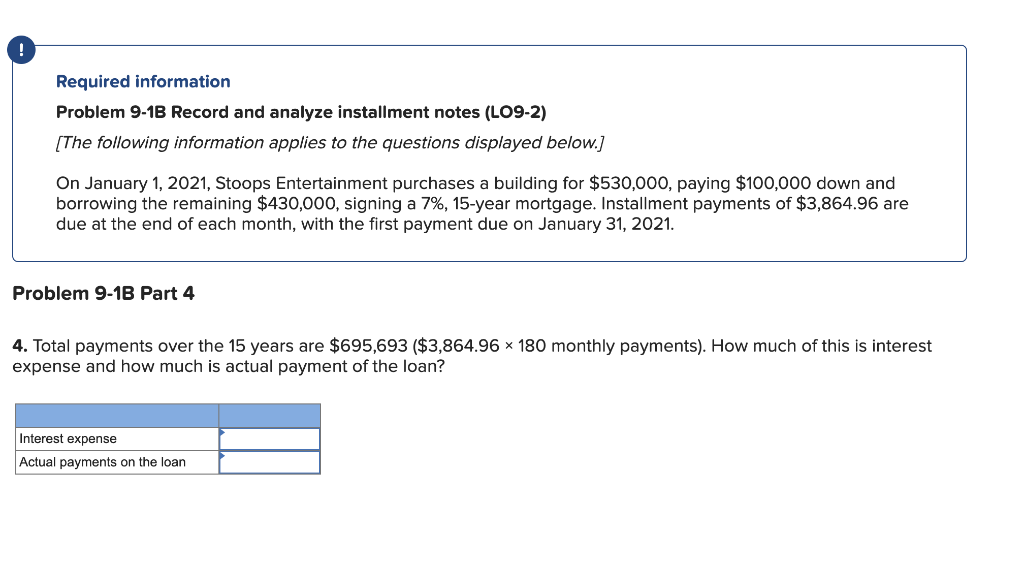Click the exclamation alert icon

[x=22, y=50]
